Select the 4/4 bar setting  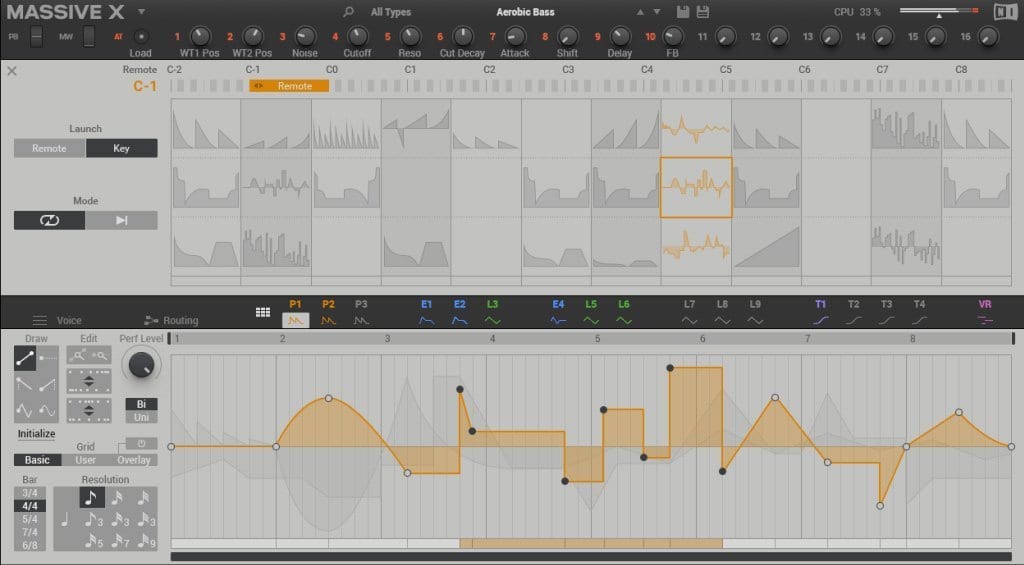click(30, 506)
